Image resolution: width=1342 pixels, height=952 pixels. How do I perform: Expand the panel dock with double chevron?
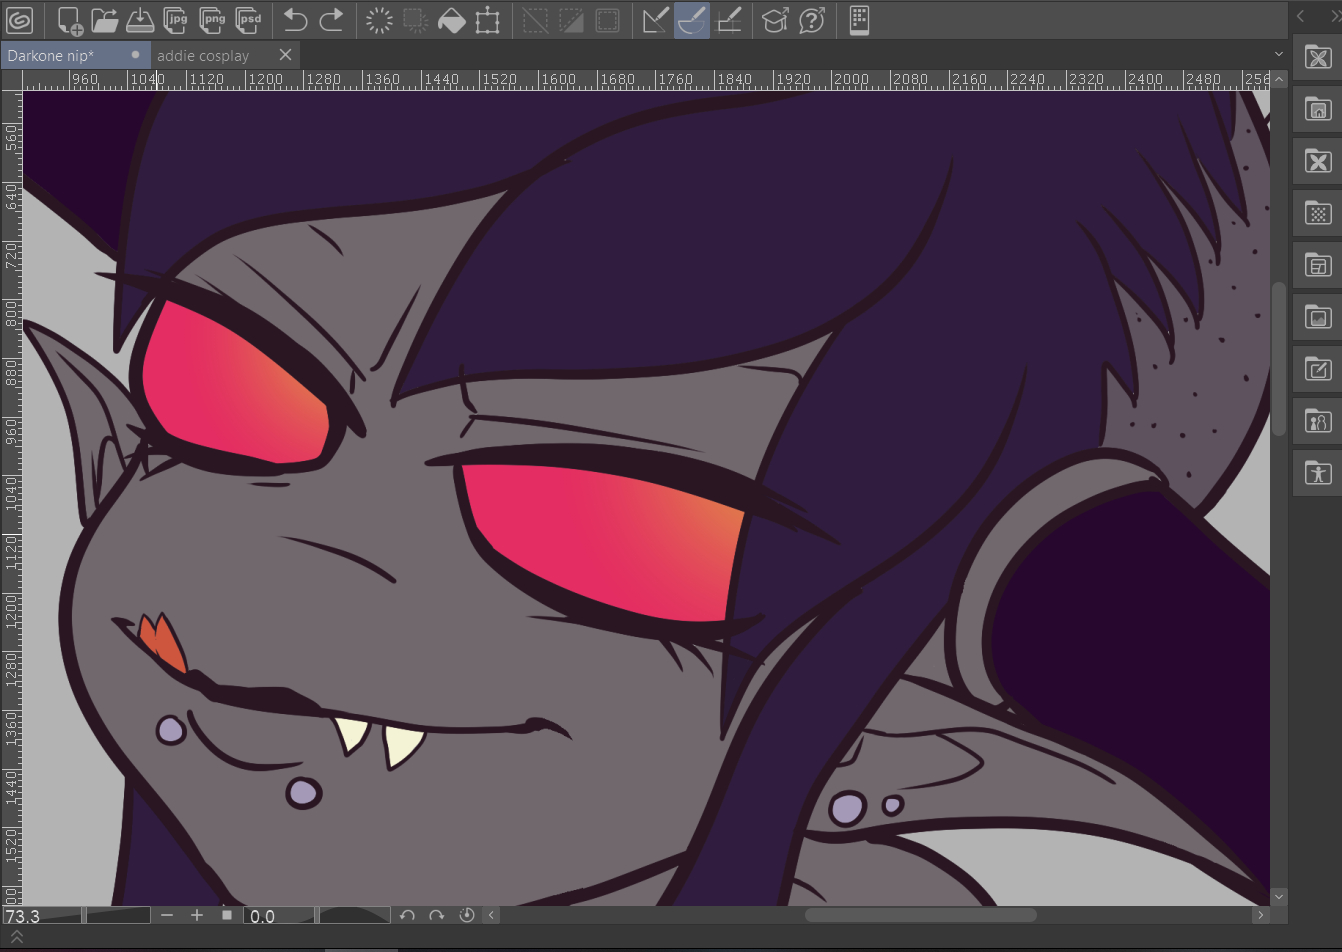coord(1334,16)
